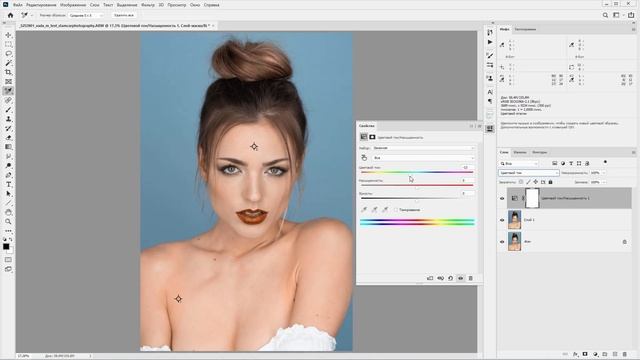Hide the Слой 1 layer
This screenshot has height=360, width=640.
pyautogui.click(x=502, y=220)
